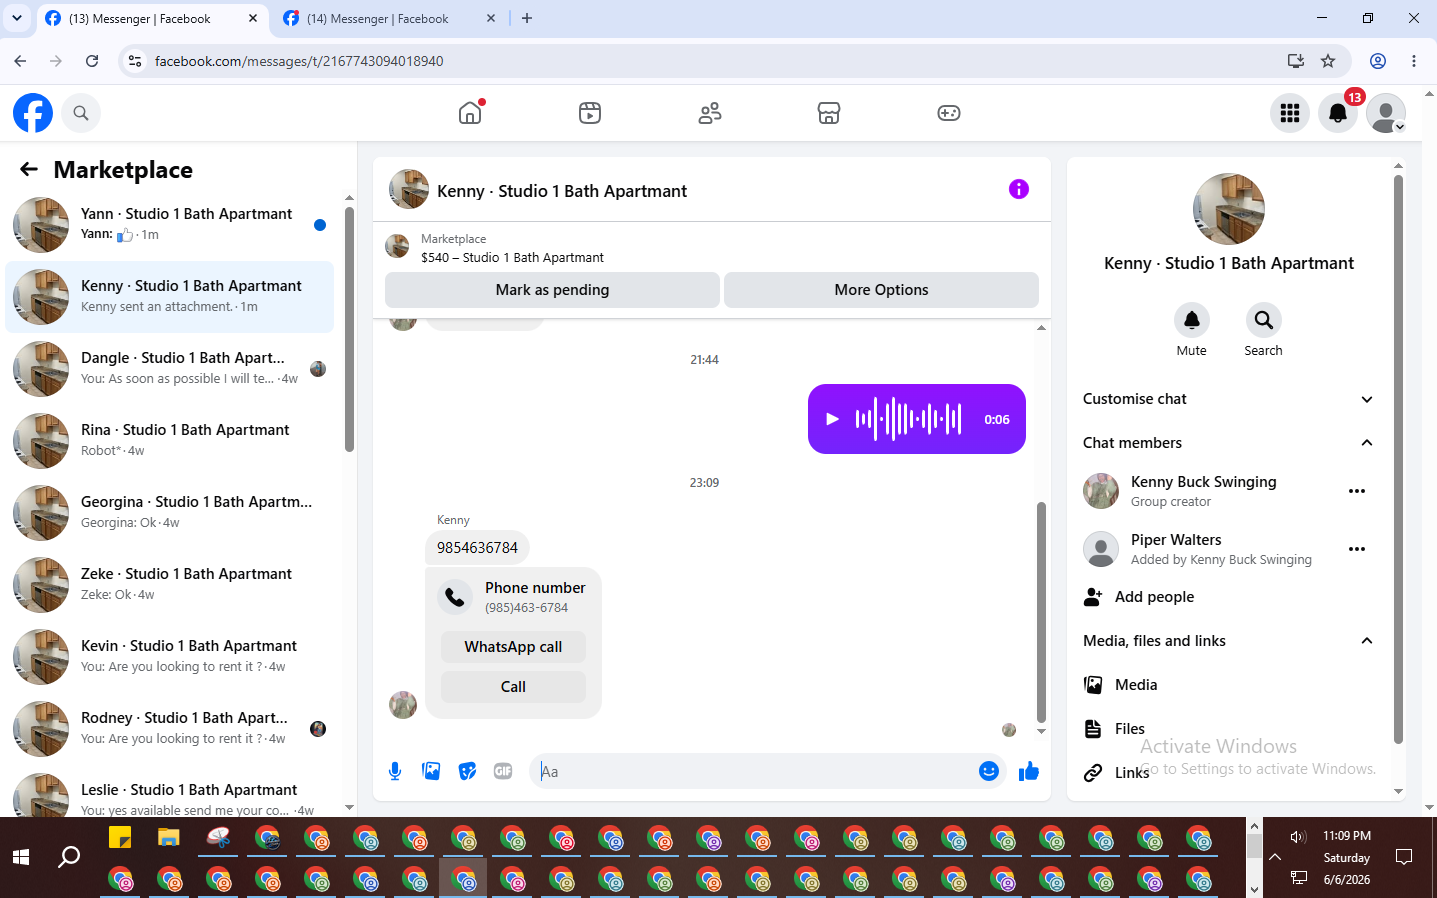
Task: Switch to the (14) Messenger browser tab
Action: pos(390,19)
